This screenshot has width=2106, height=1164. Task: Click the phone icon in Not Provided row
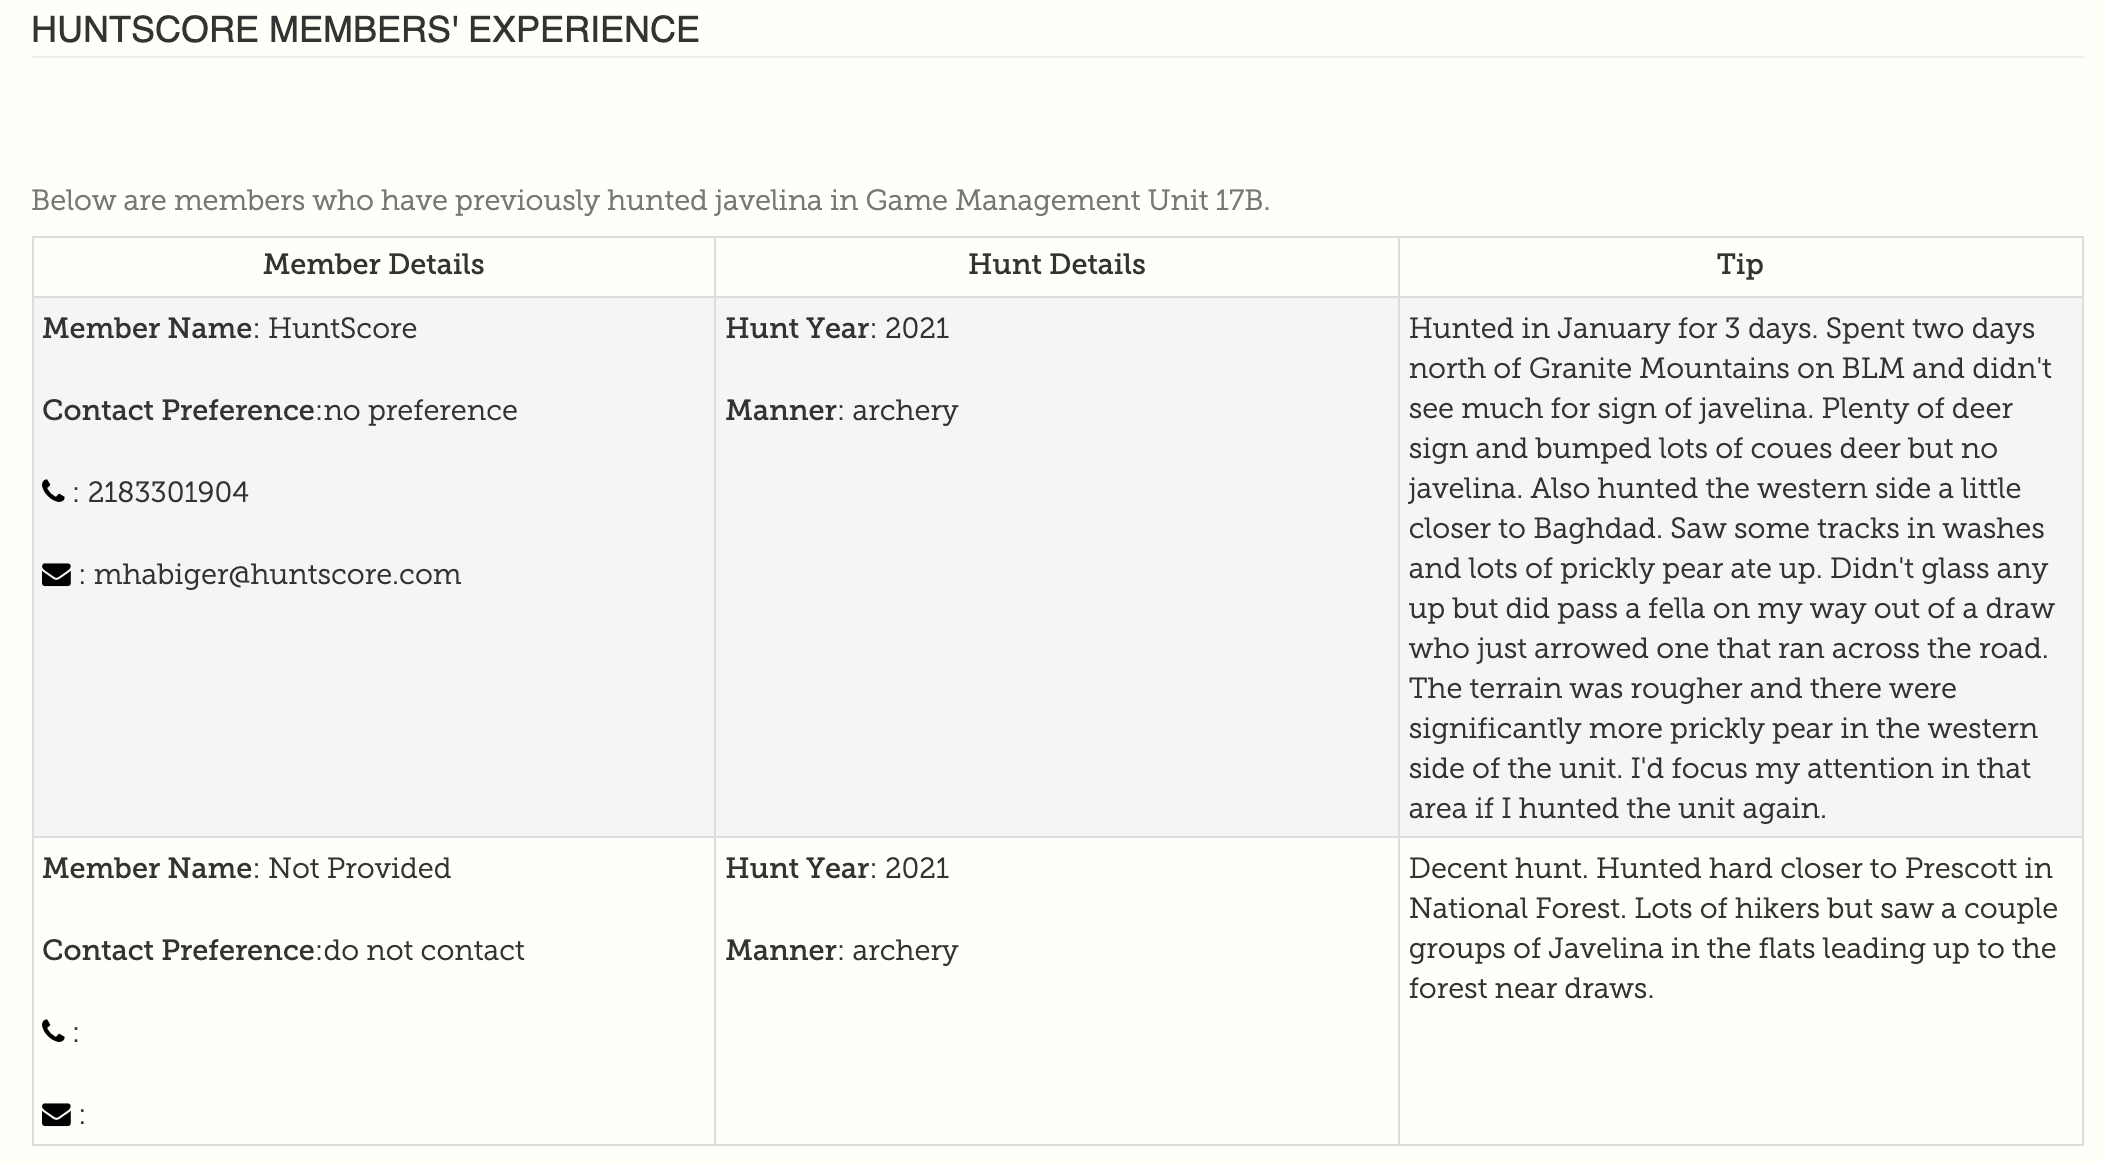coord(54,1031)
